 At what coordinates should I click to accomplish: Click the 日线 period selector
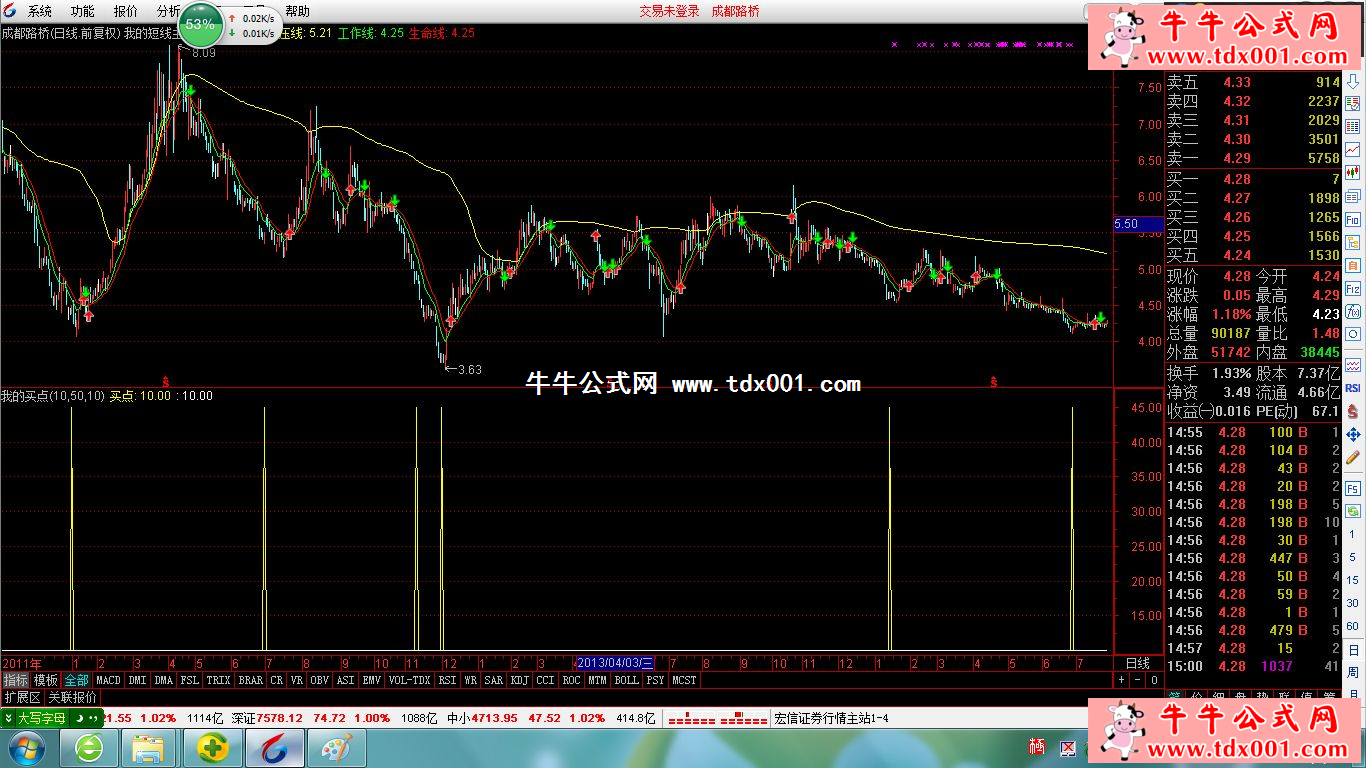1137,663
